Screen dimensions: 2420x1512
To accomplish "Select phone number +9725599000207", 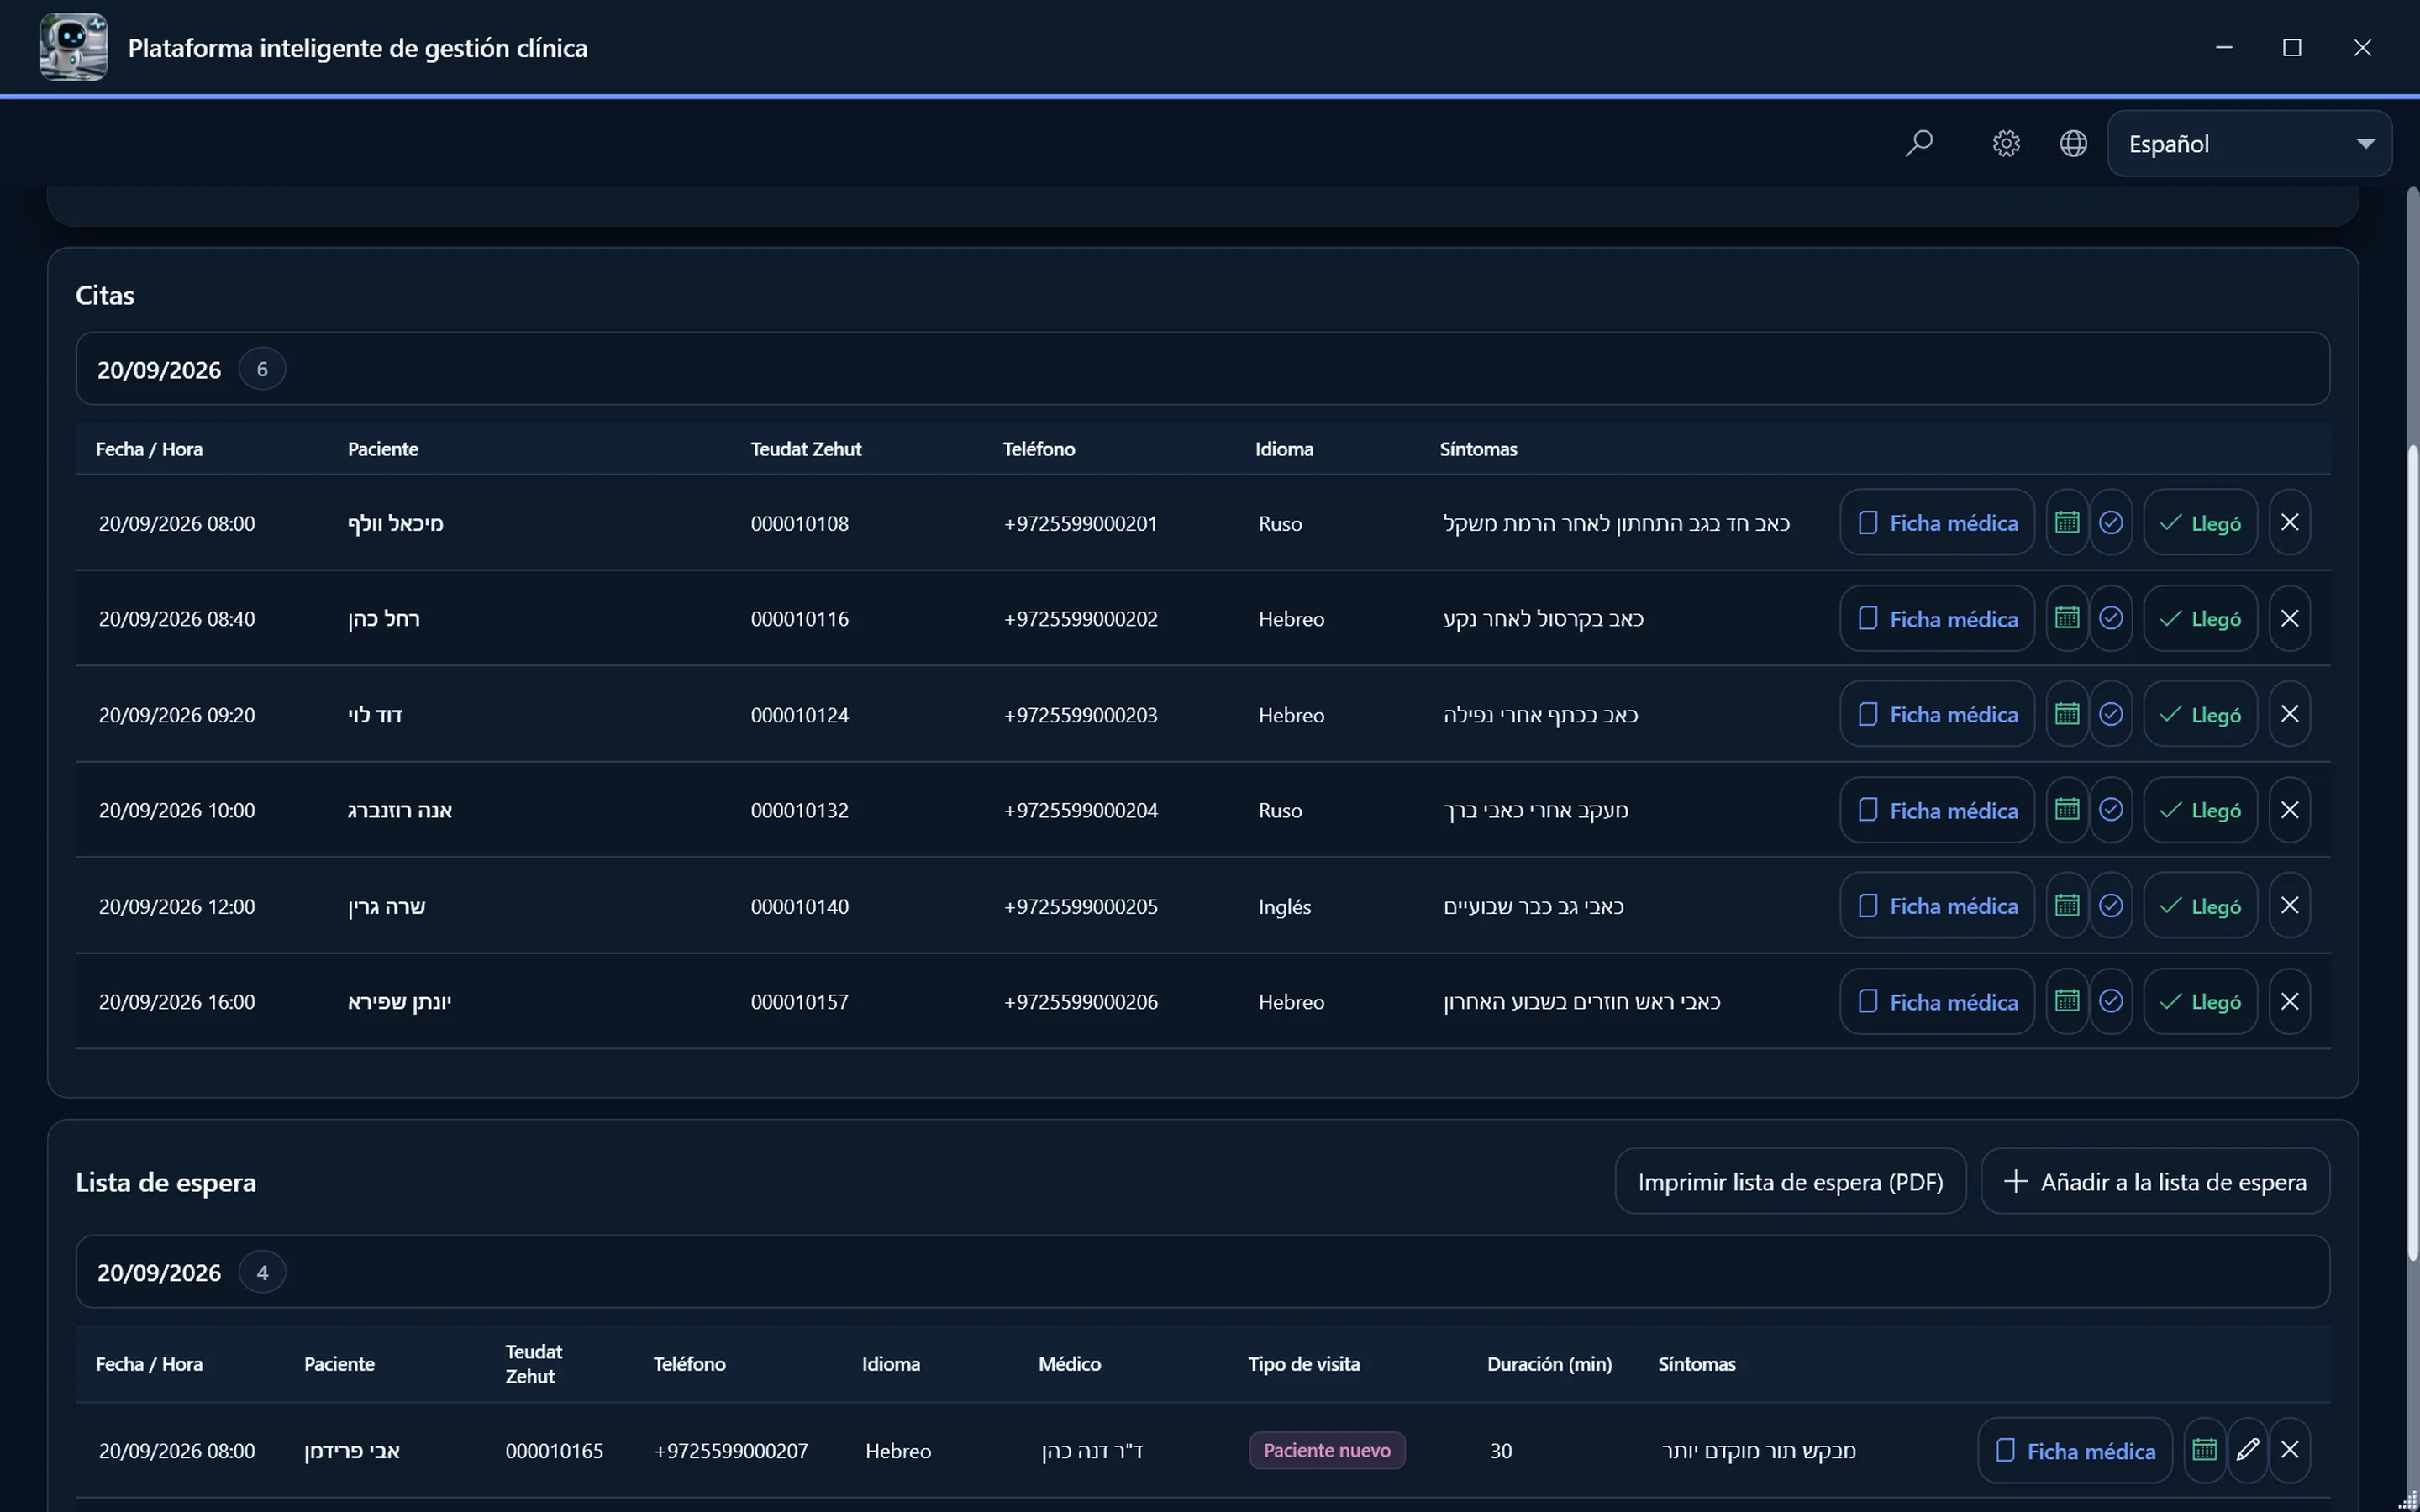I will coord(731,1451).
